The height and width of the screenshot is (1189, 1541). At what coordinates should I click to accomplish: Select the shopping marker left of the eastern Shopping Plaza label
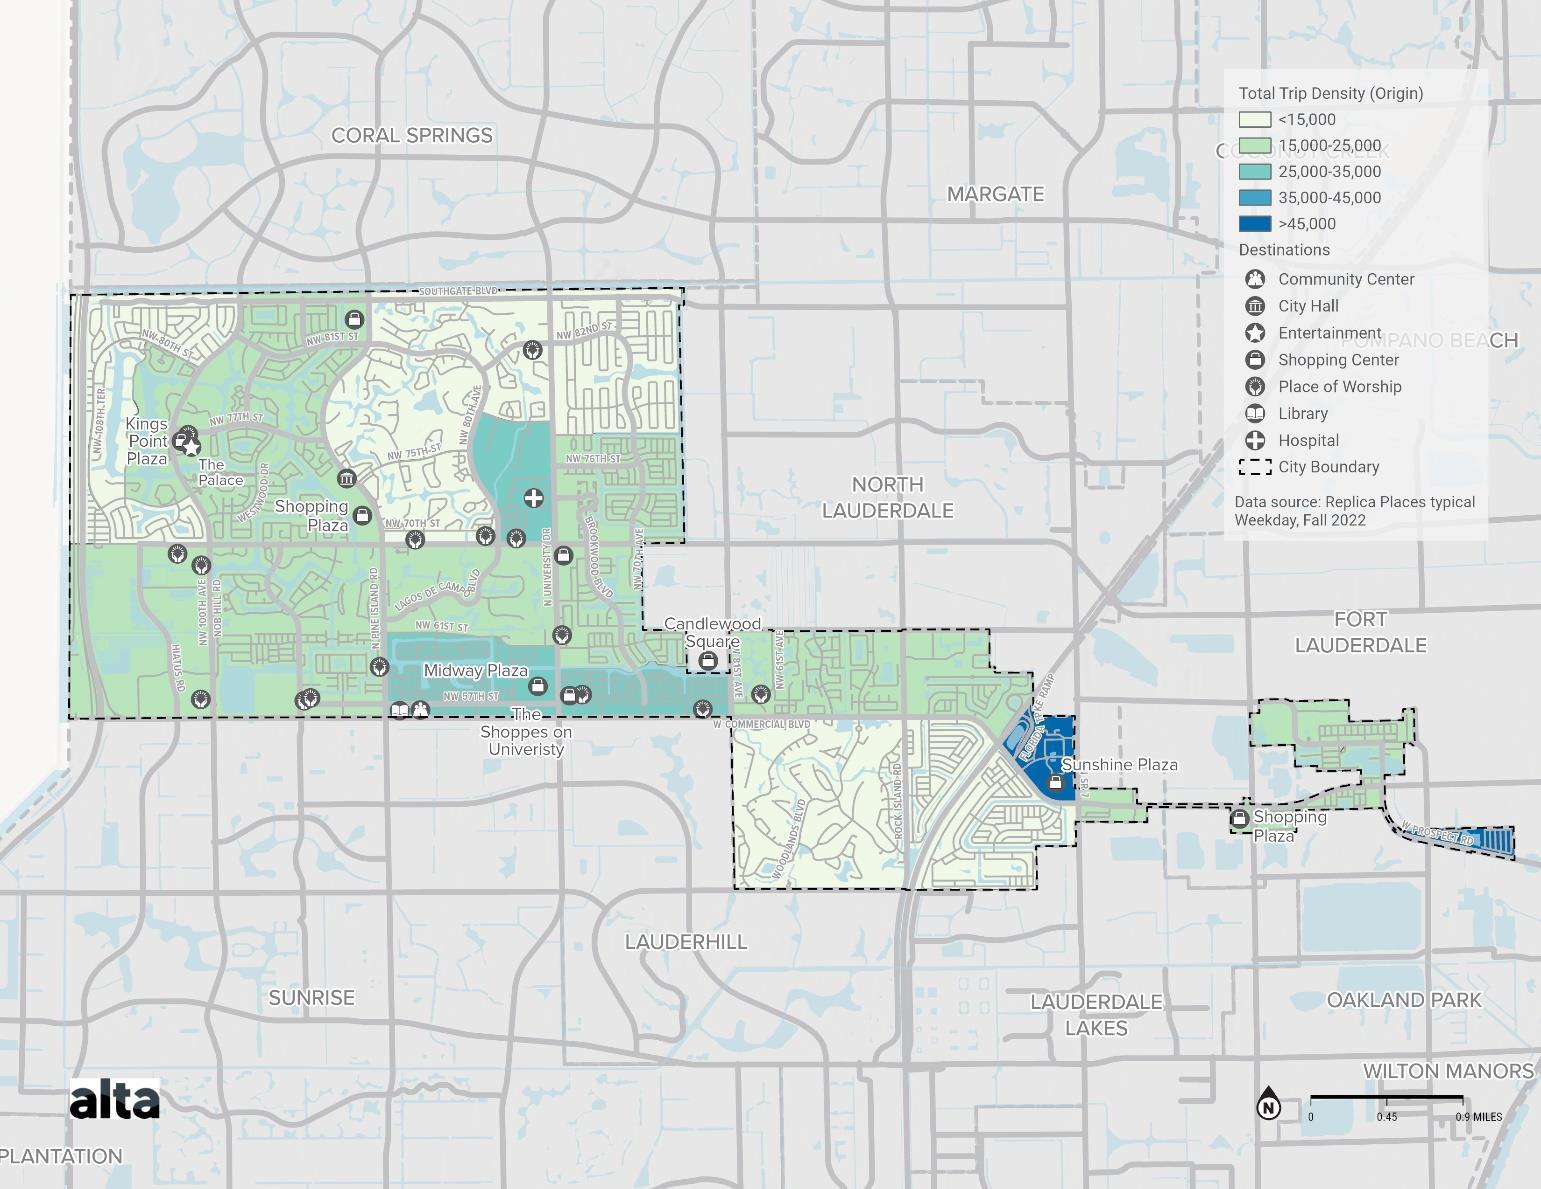pos(1239,819)
